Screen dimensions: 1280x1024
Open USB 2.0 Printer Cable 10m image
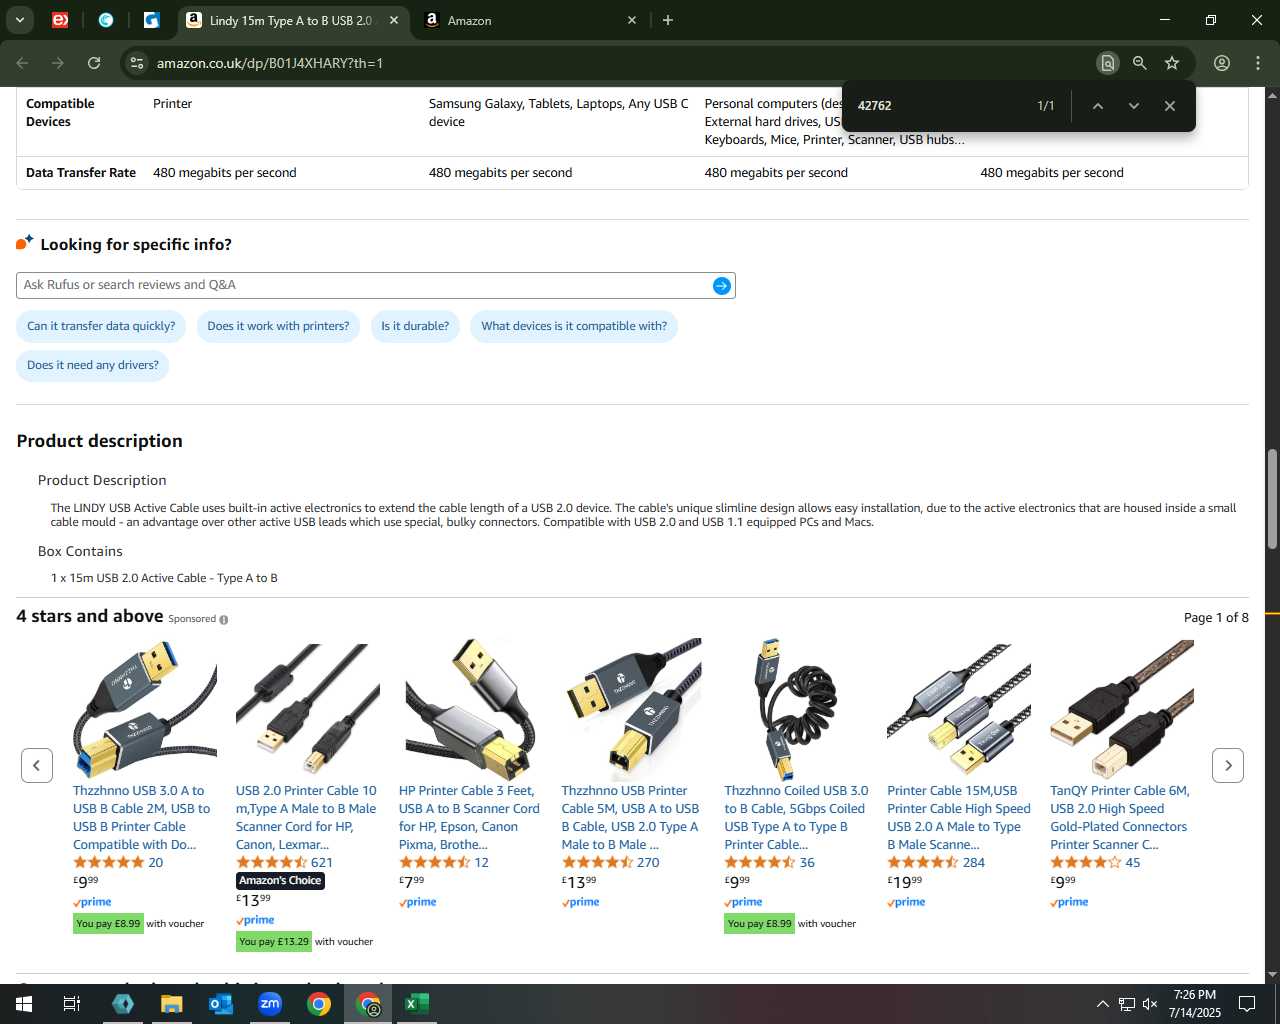(308, 710)
